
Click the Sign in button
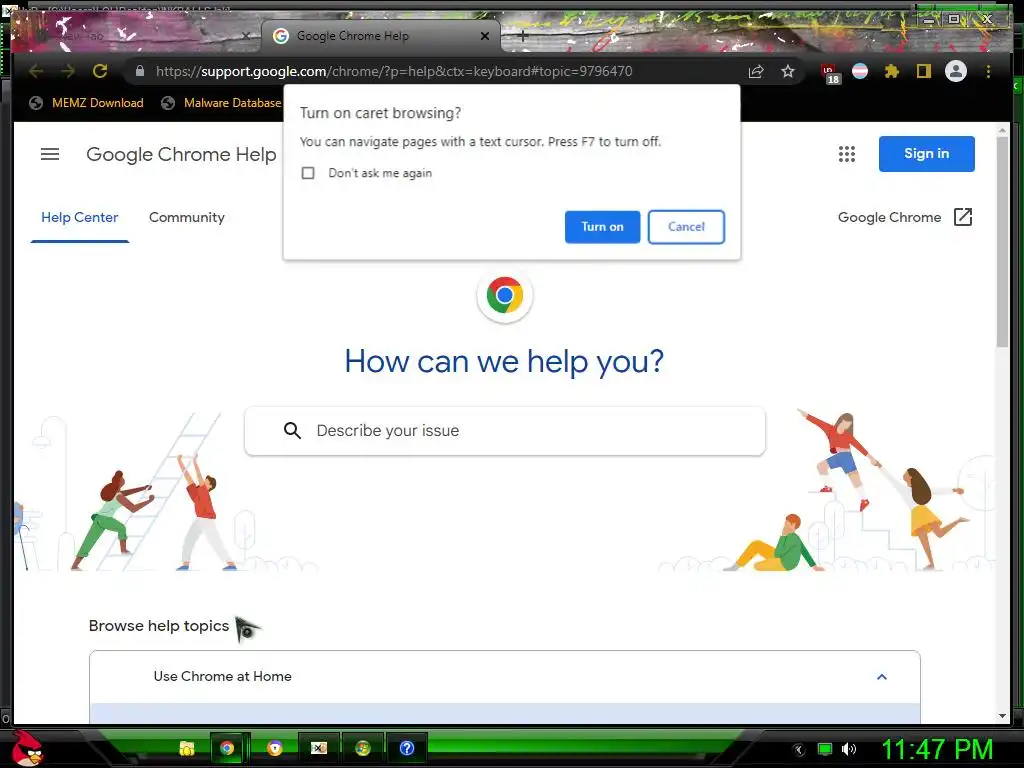tap(926, 154)
